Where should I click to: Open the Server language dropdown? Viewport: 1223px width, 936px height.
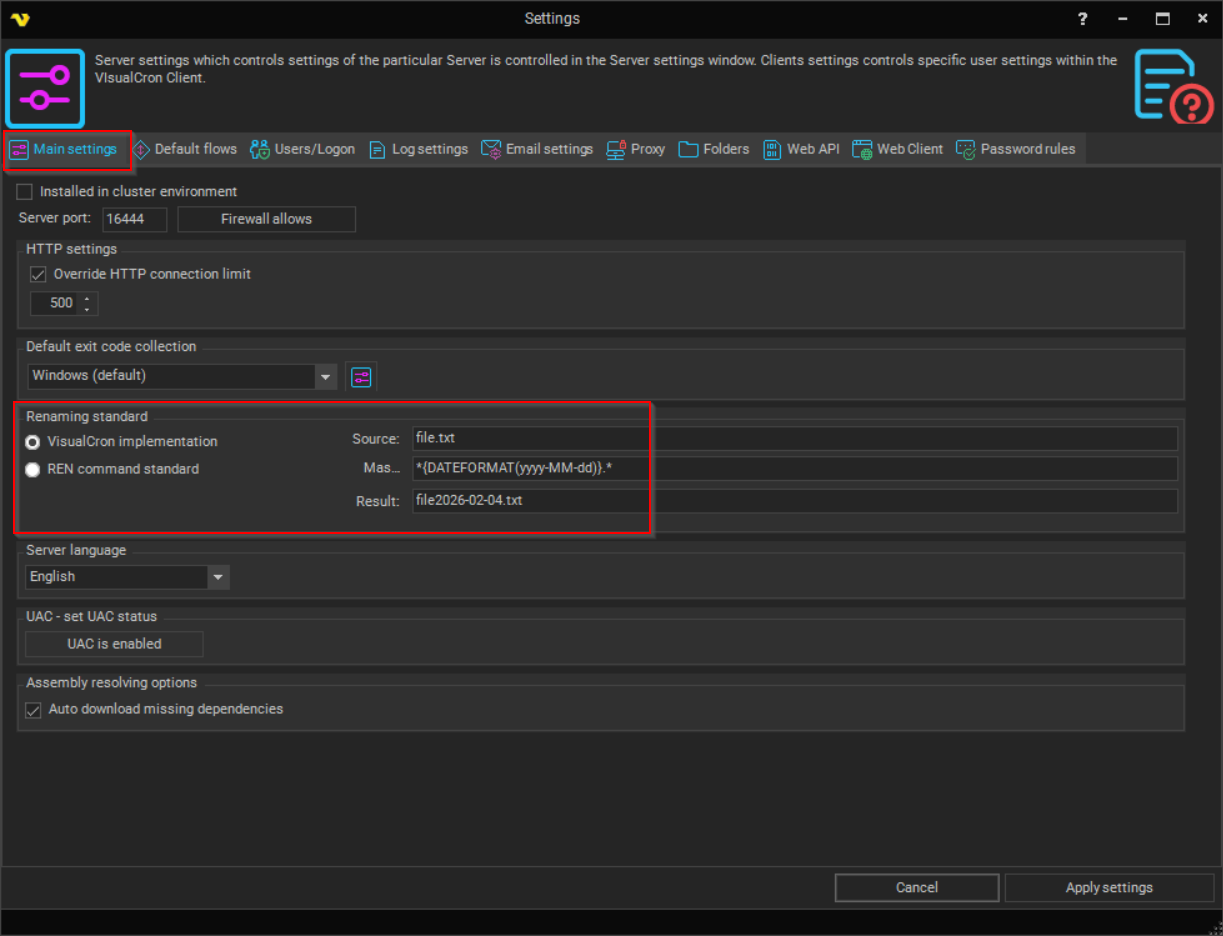[x=218, y=577]
